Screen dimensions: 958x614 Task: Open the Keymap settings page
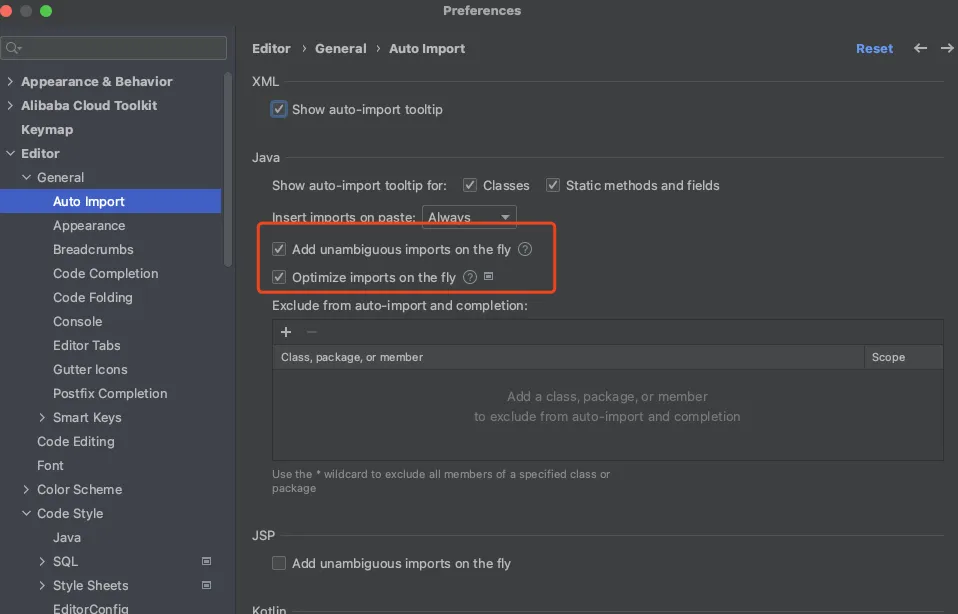pos(47,129)
